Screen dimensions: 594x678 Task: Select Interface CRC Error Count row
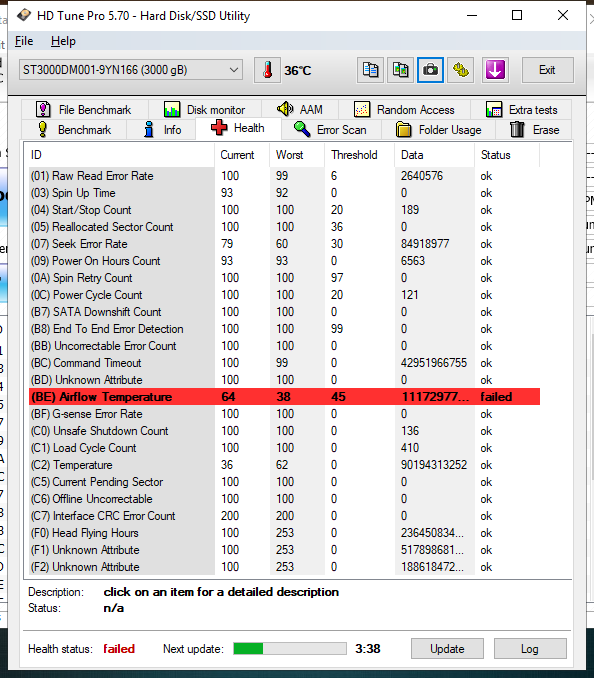point(284,516)
